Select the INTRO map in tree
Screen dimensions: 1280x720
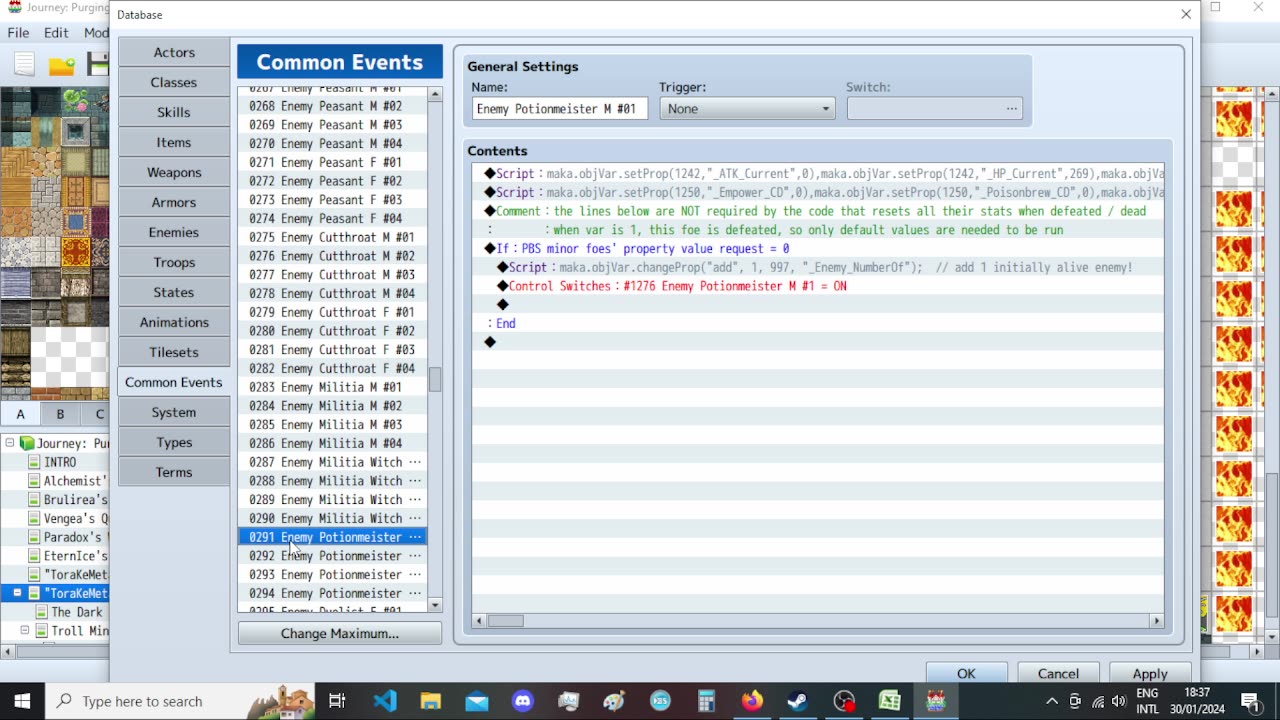60,462
